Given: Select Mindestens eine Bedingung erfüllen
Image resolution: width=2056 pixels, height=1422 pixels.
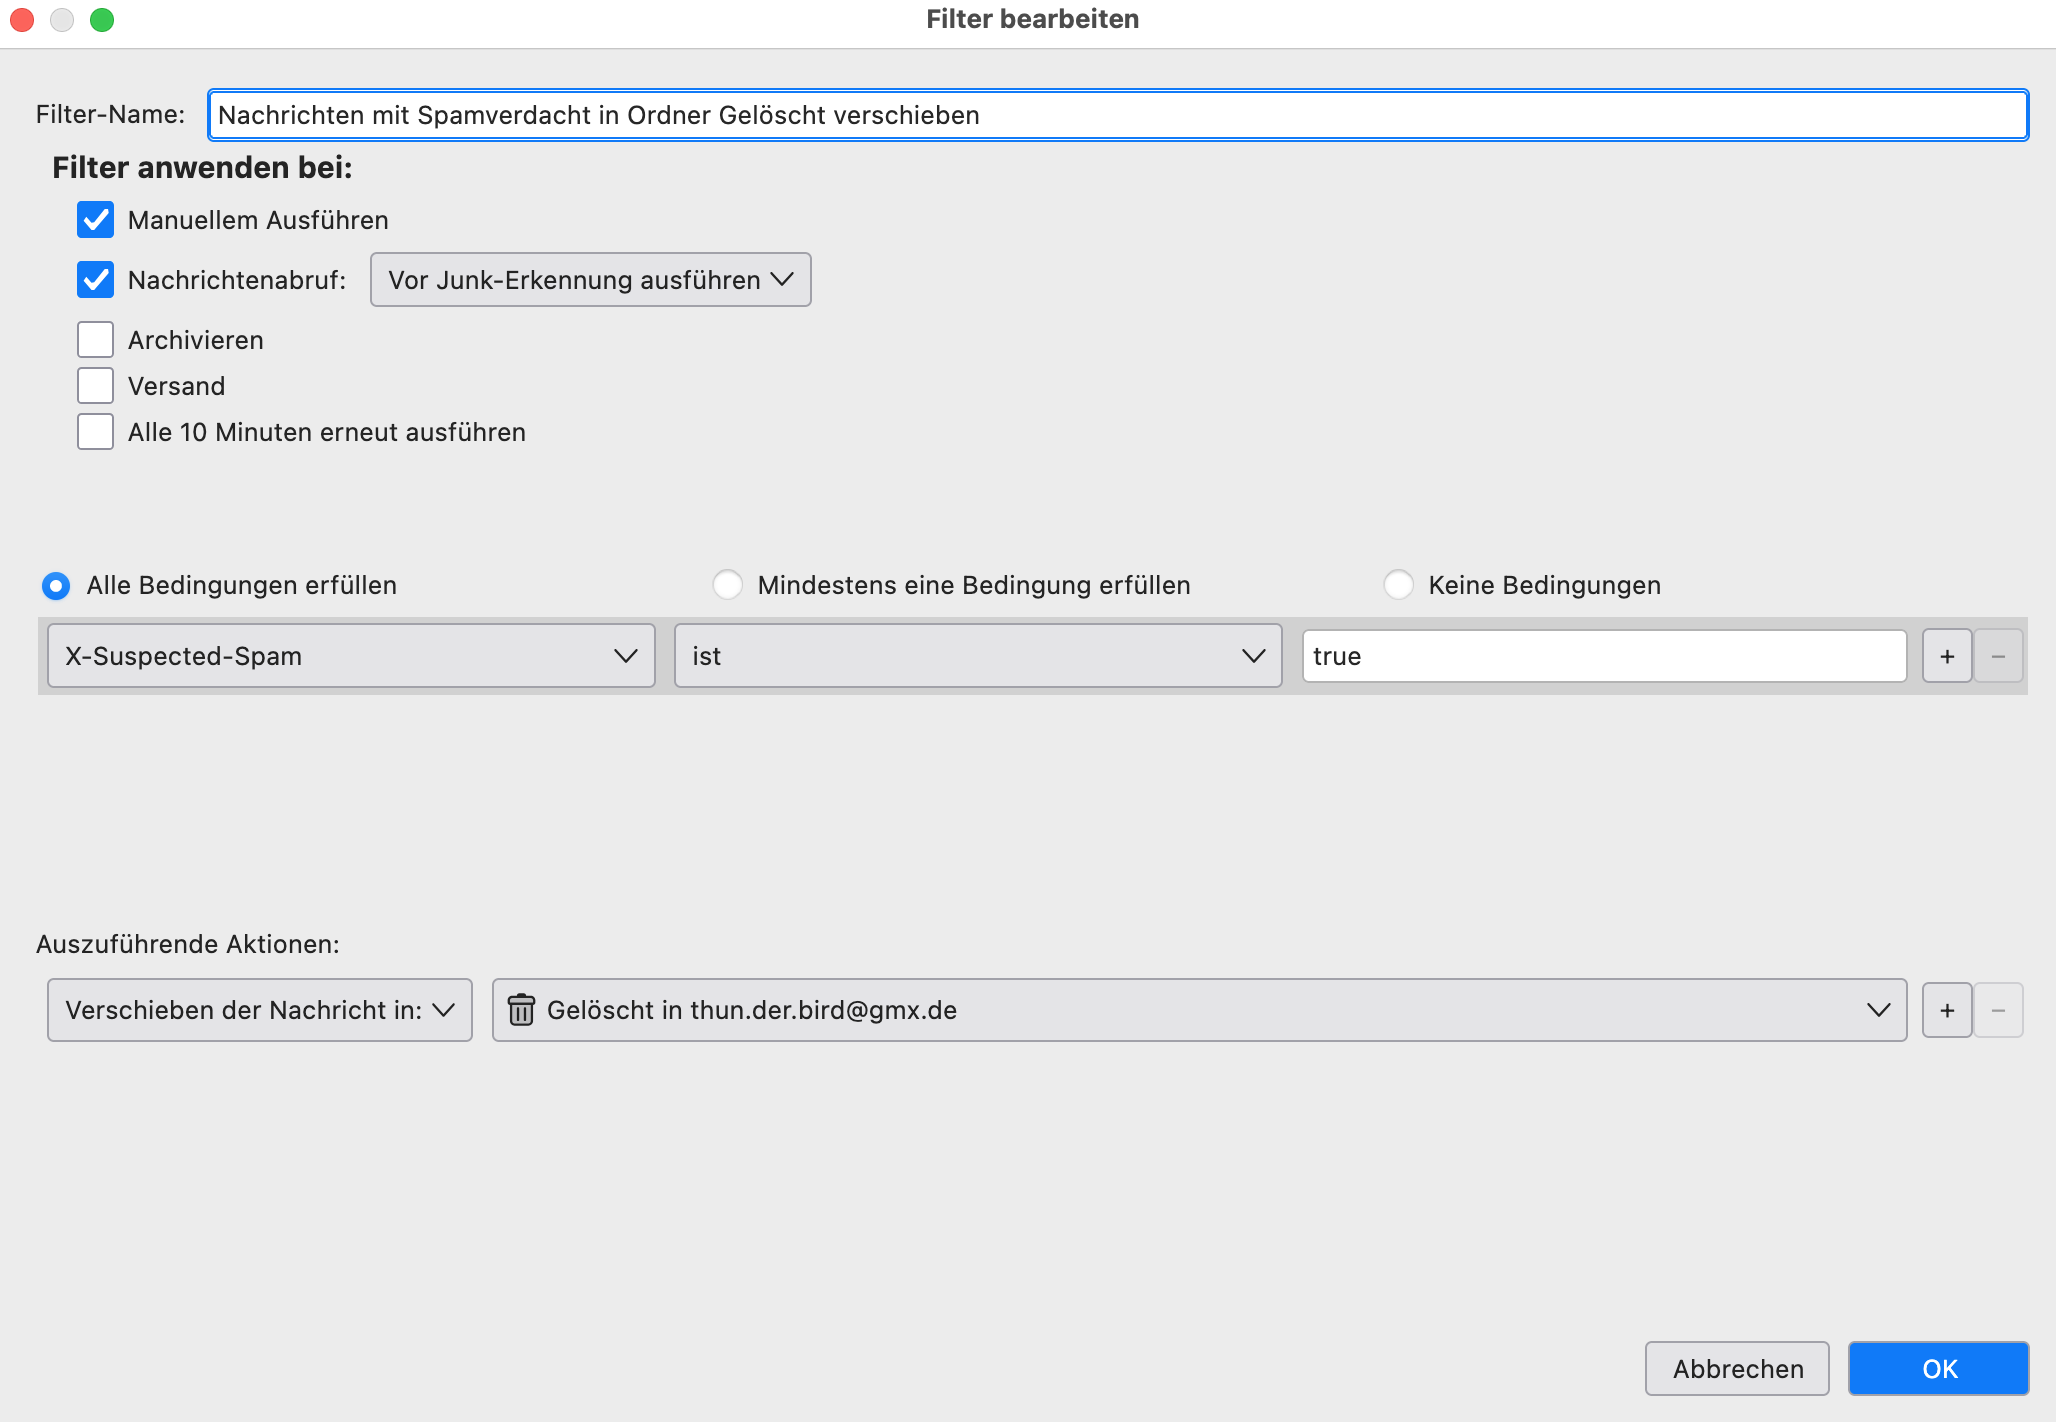Looking at the screenshot, I should pyautogui.click(x=727, y=585).
